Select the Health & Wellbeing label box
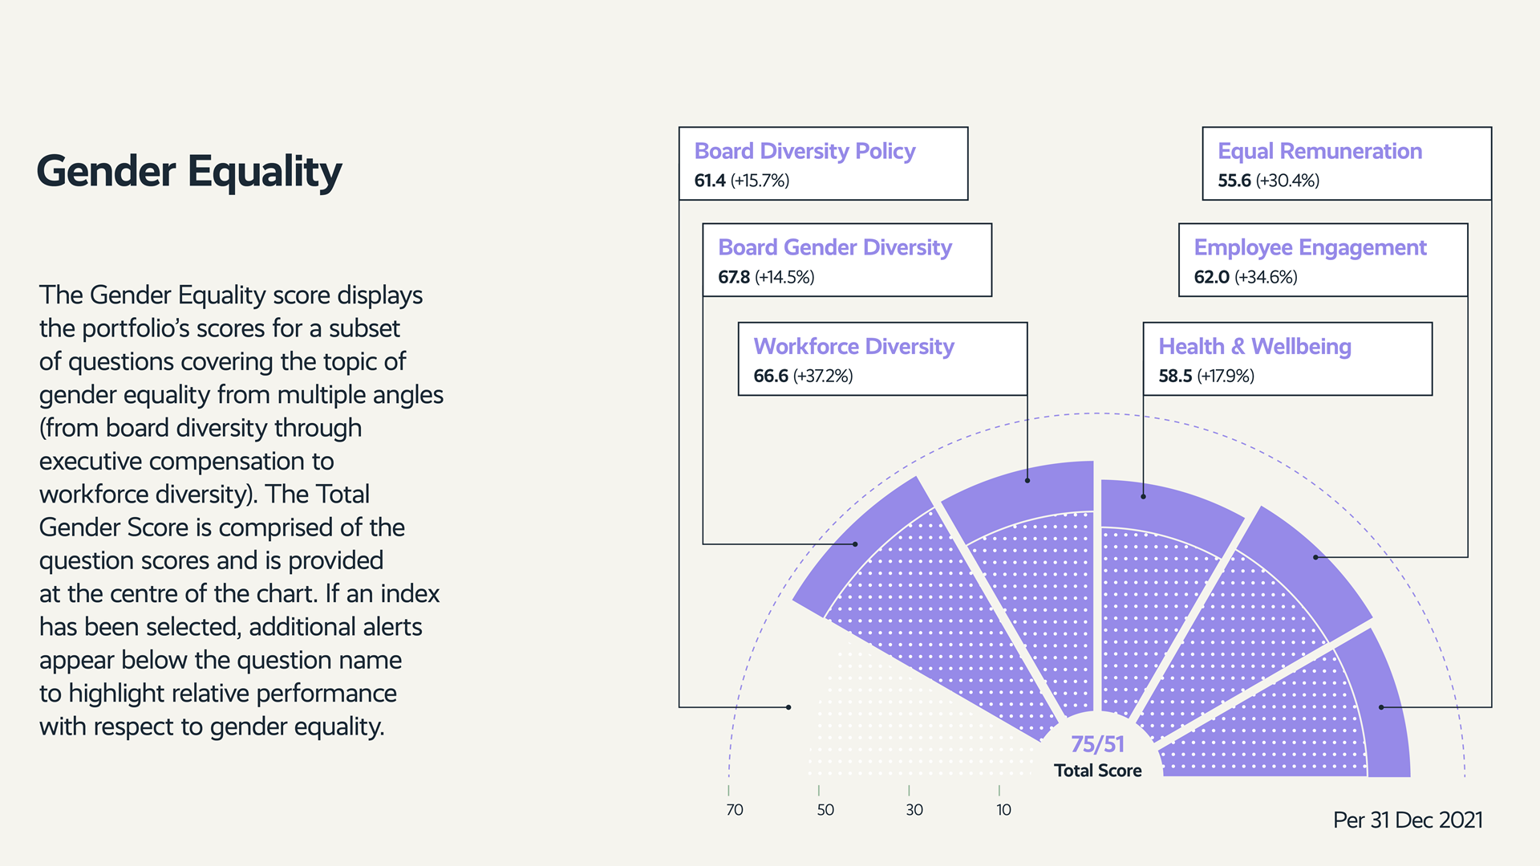This screenshot has width=1540, height=866. tap(1287, 359)
